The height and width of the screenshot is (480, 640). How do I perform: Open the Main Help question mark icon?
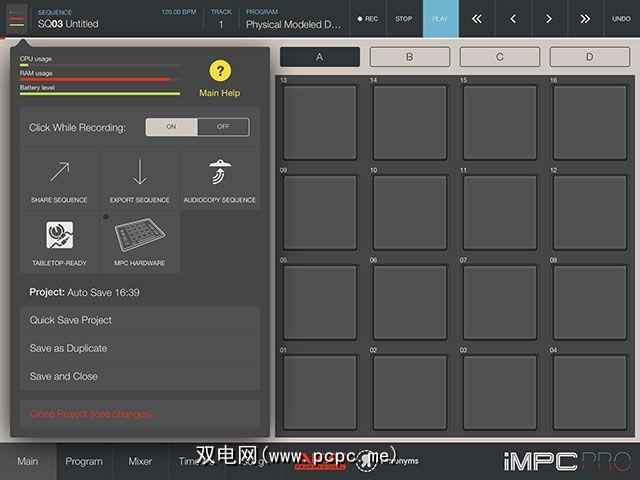[x=220, y=72]
